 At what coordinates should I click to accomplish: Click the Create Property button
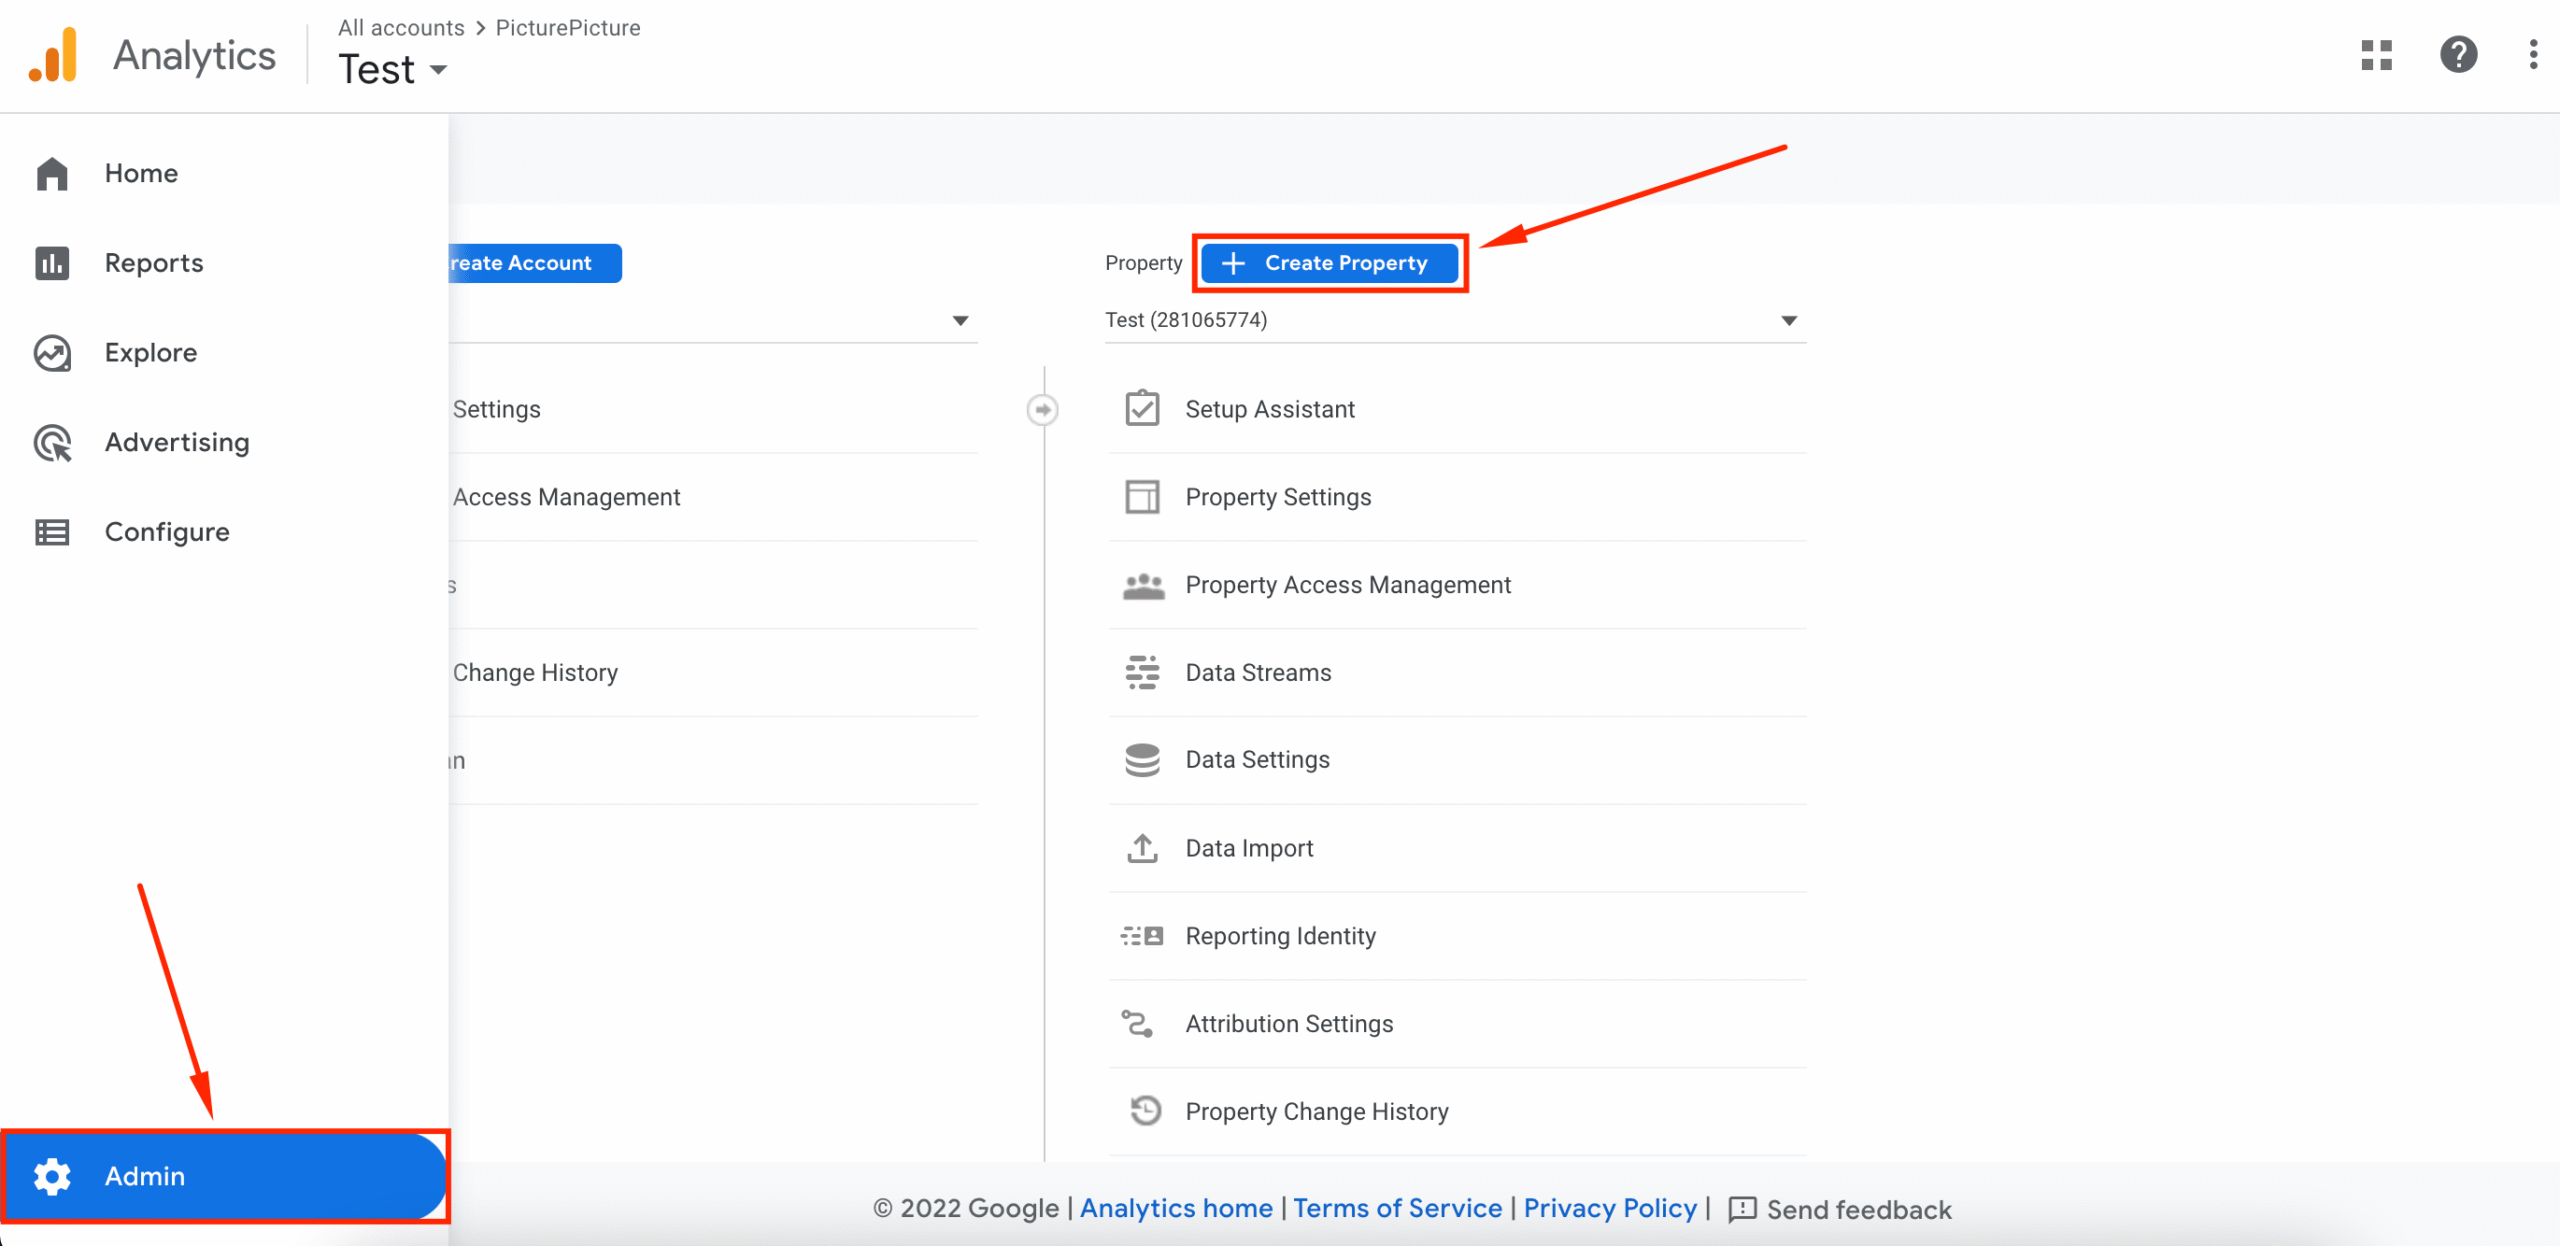click(1330, 263)
